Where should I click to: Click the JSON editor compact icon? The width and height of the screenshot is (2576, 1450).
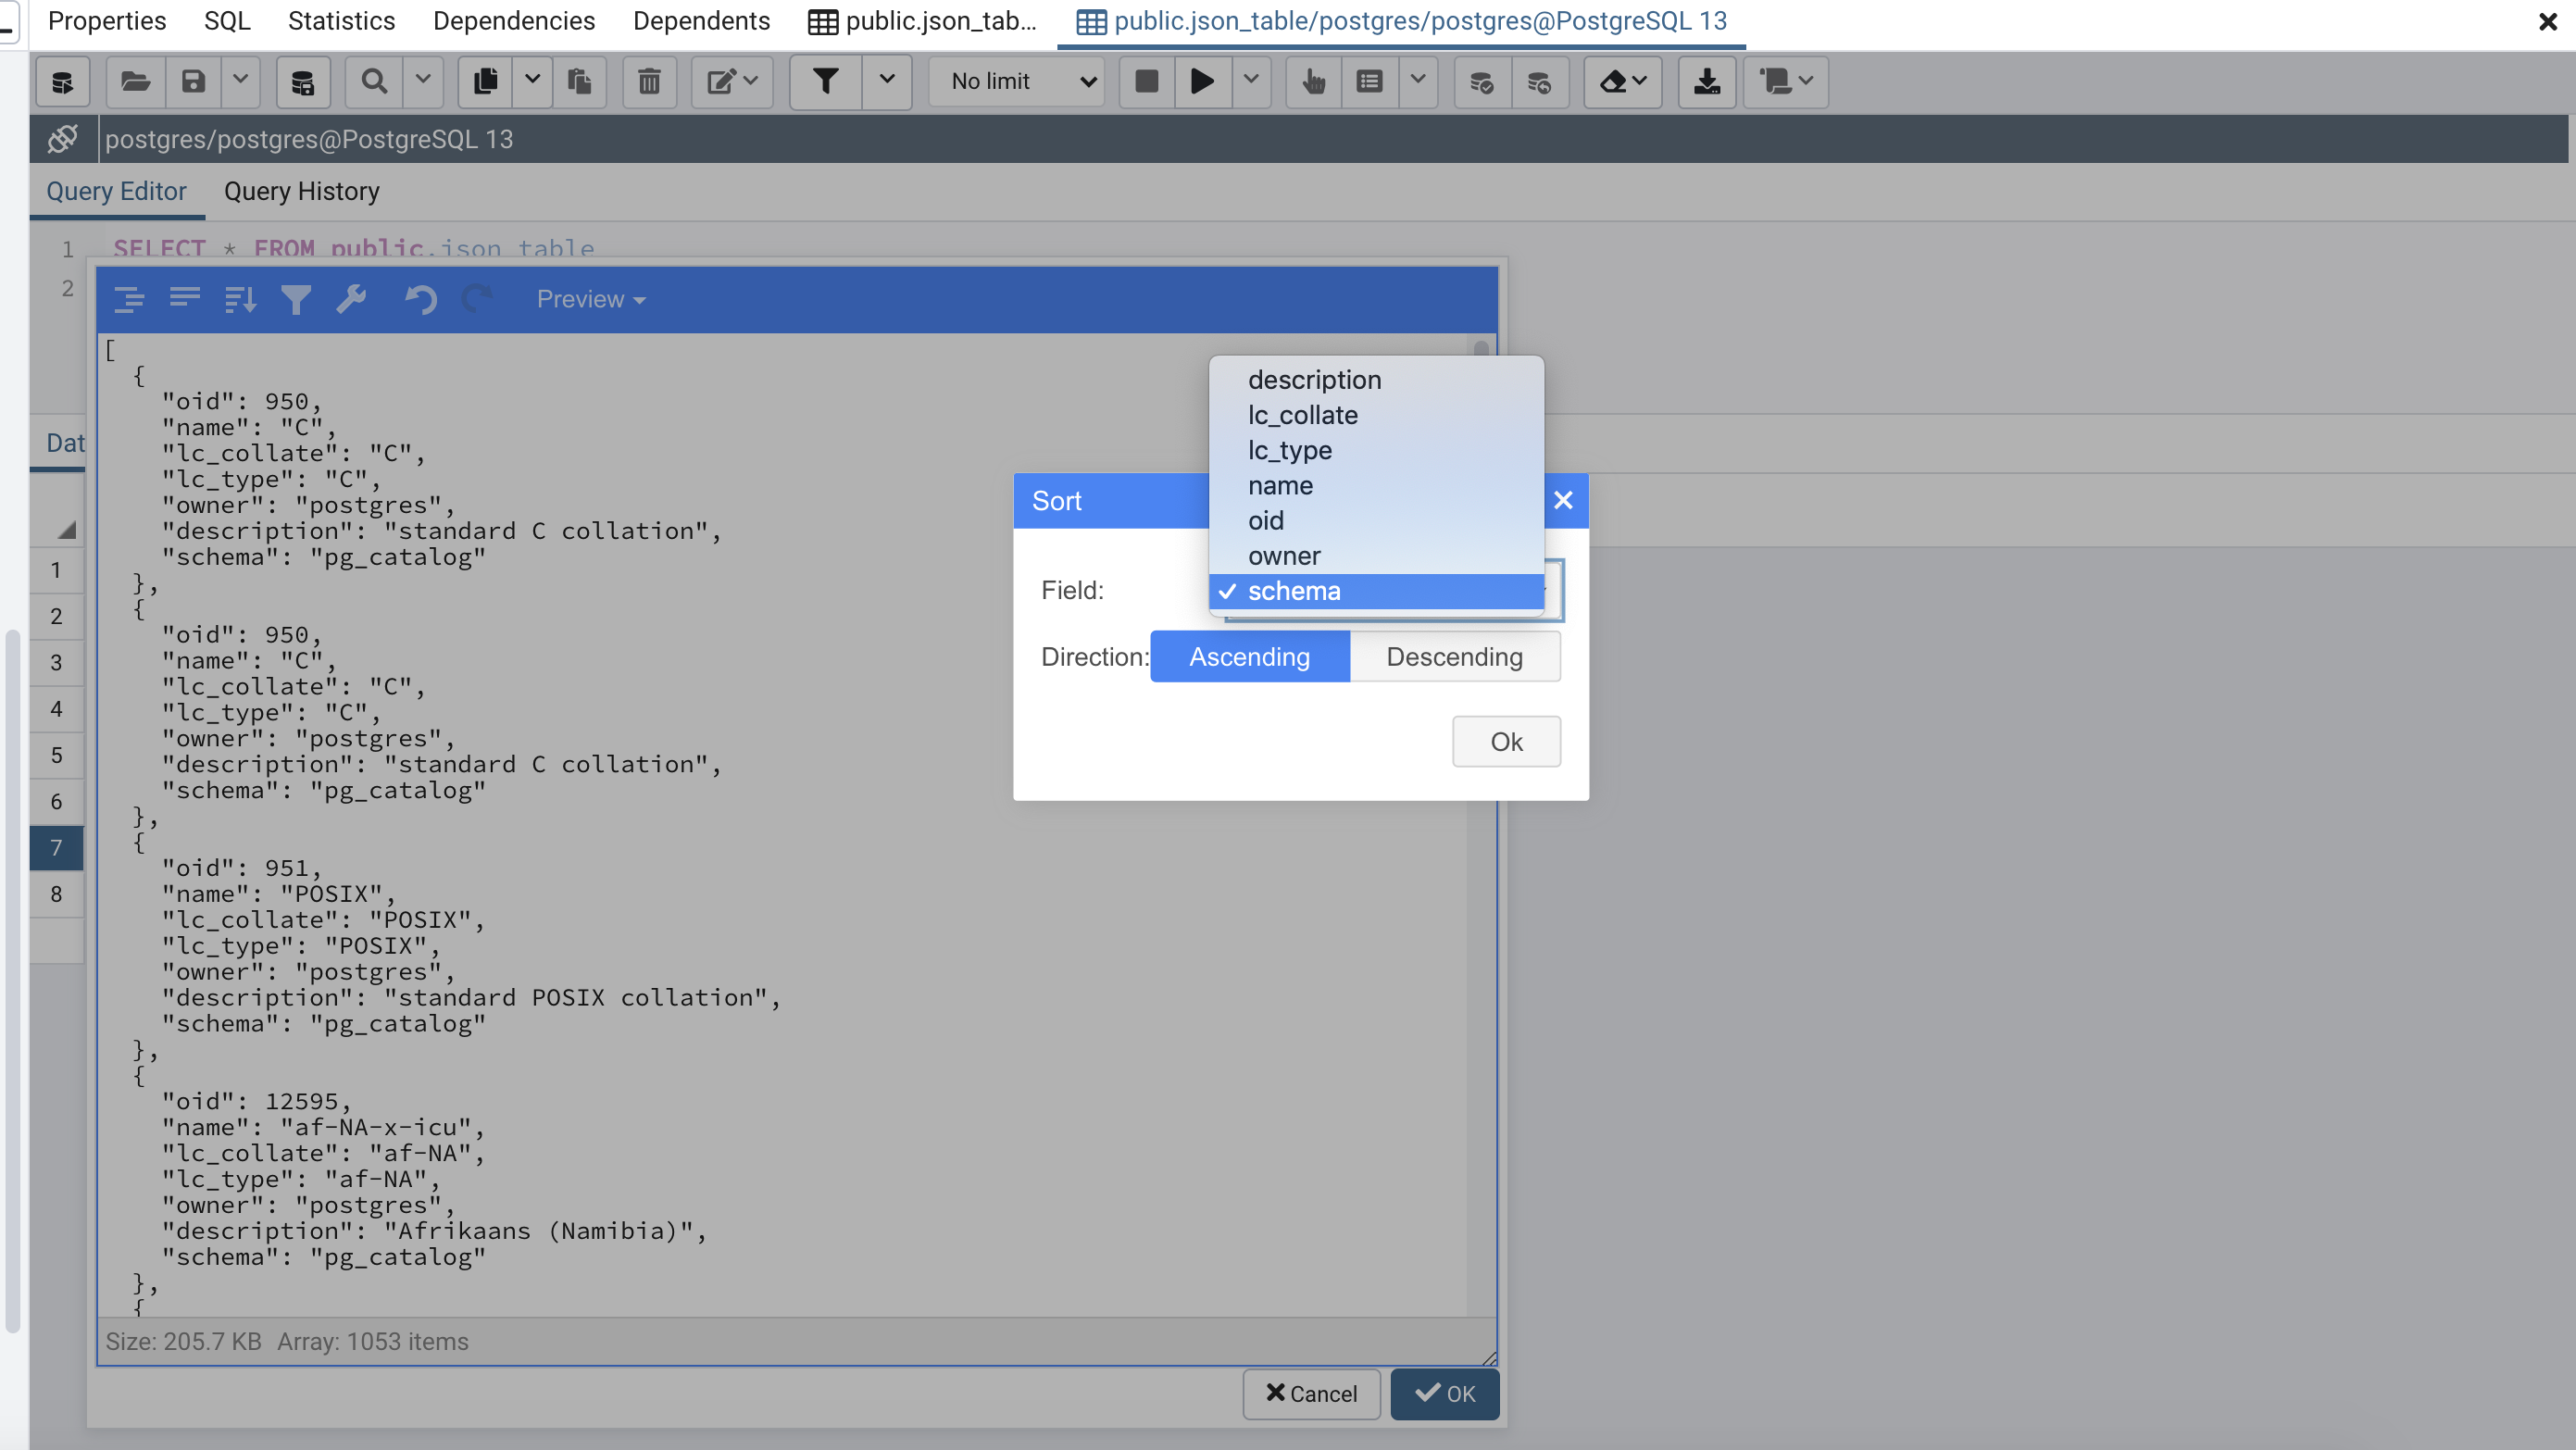click(x=185, y=299)
